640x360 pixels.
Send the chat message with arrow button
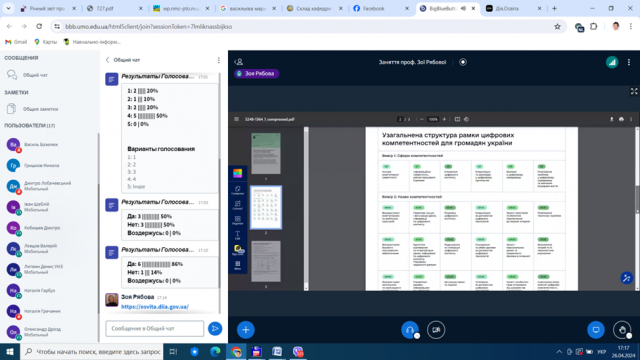[215, 329]
